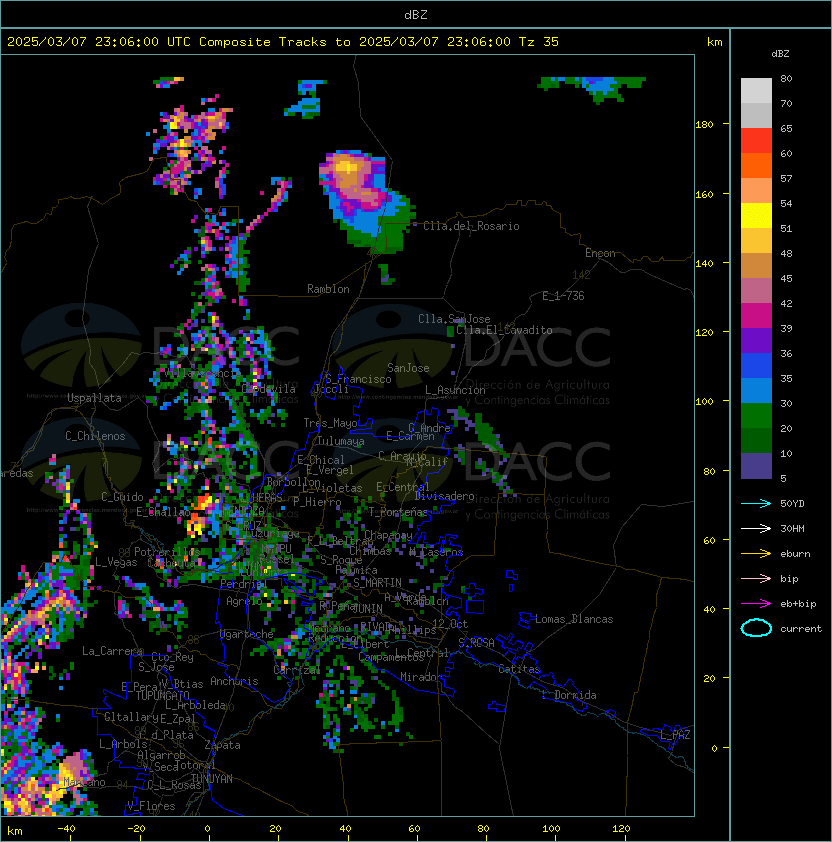This screenshot has height=842, width=832.
Task: Select the bright yellow 51-54 dBZ swatch
Action: tap(756, 216)
